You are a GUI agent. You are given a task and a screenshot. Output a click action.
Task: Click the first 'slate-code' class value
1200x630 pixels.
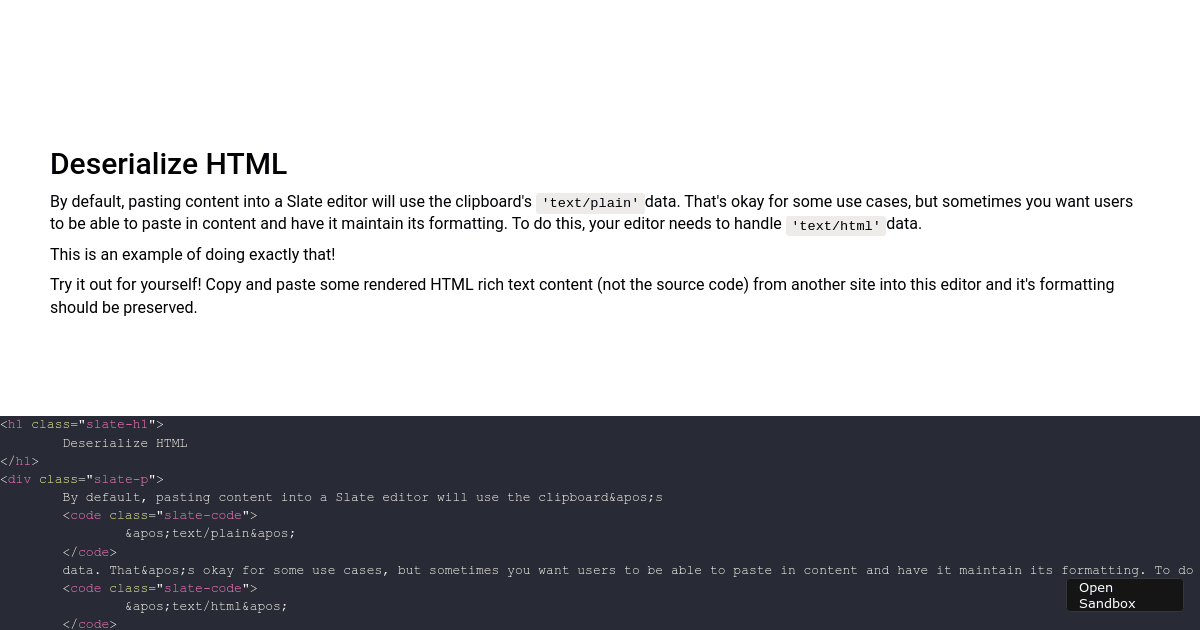point(202,515)
